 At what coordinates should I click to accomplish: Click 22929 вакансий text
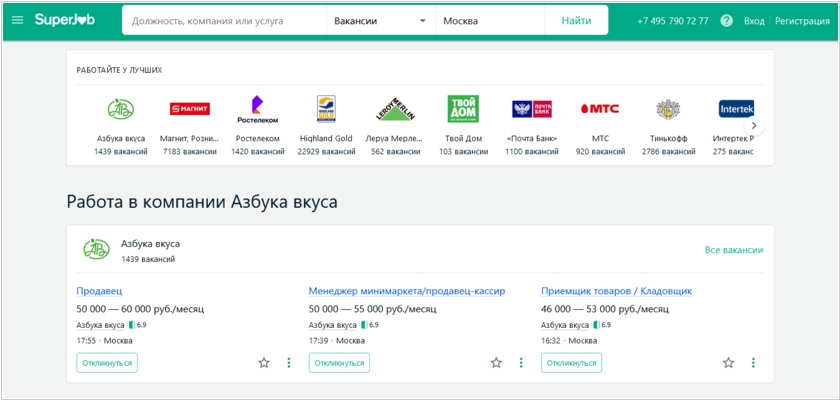[326, 152]
